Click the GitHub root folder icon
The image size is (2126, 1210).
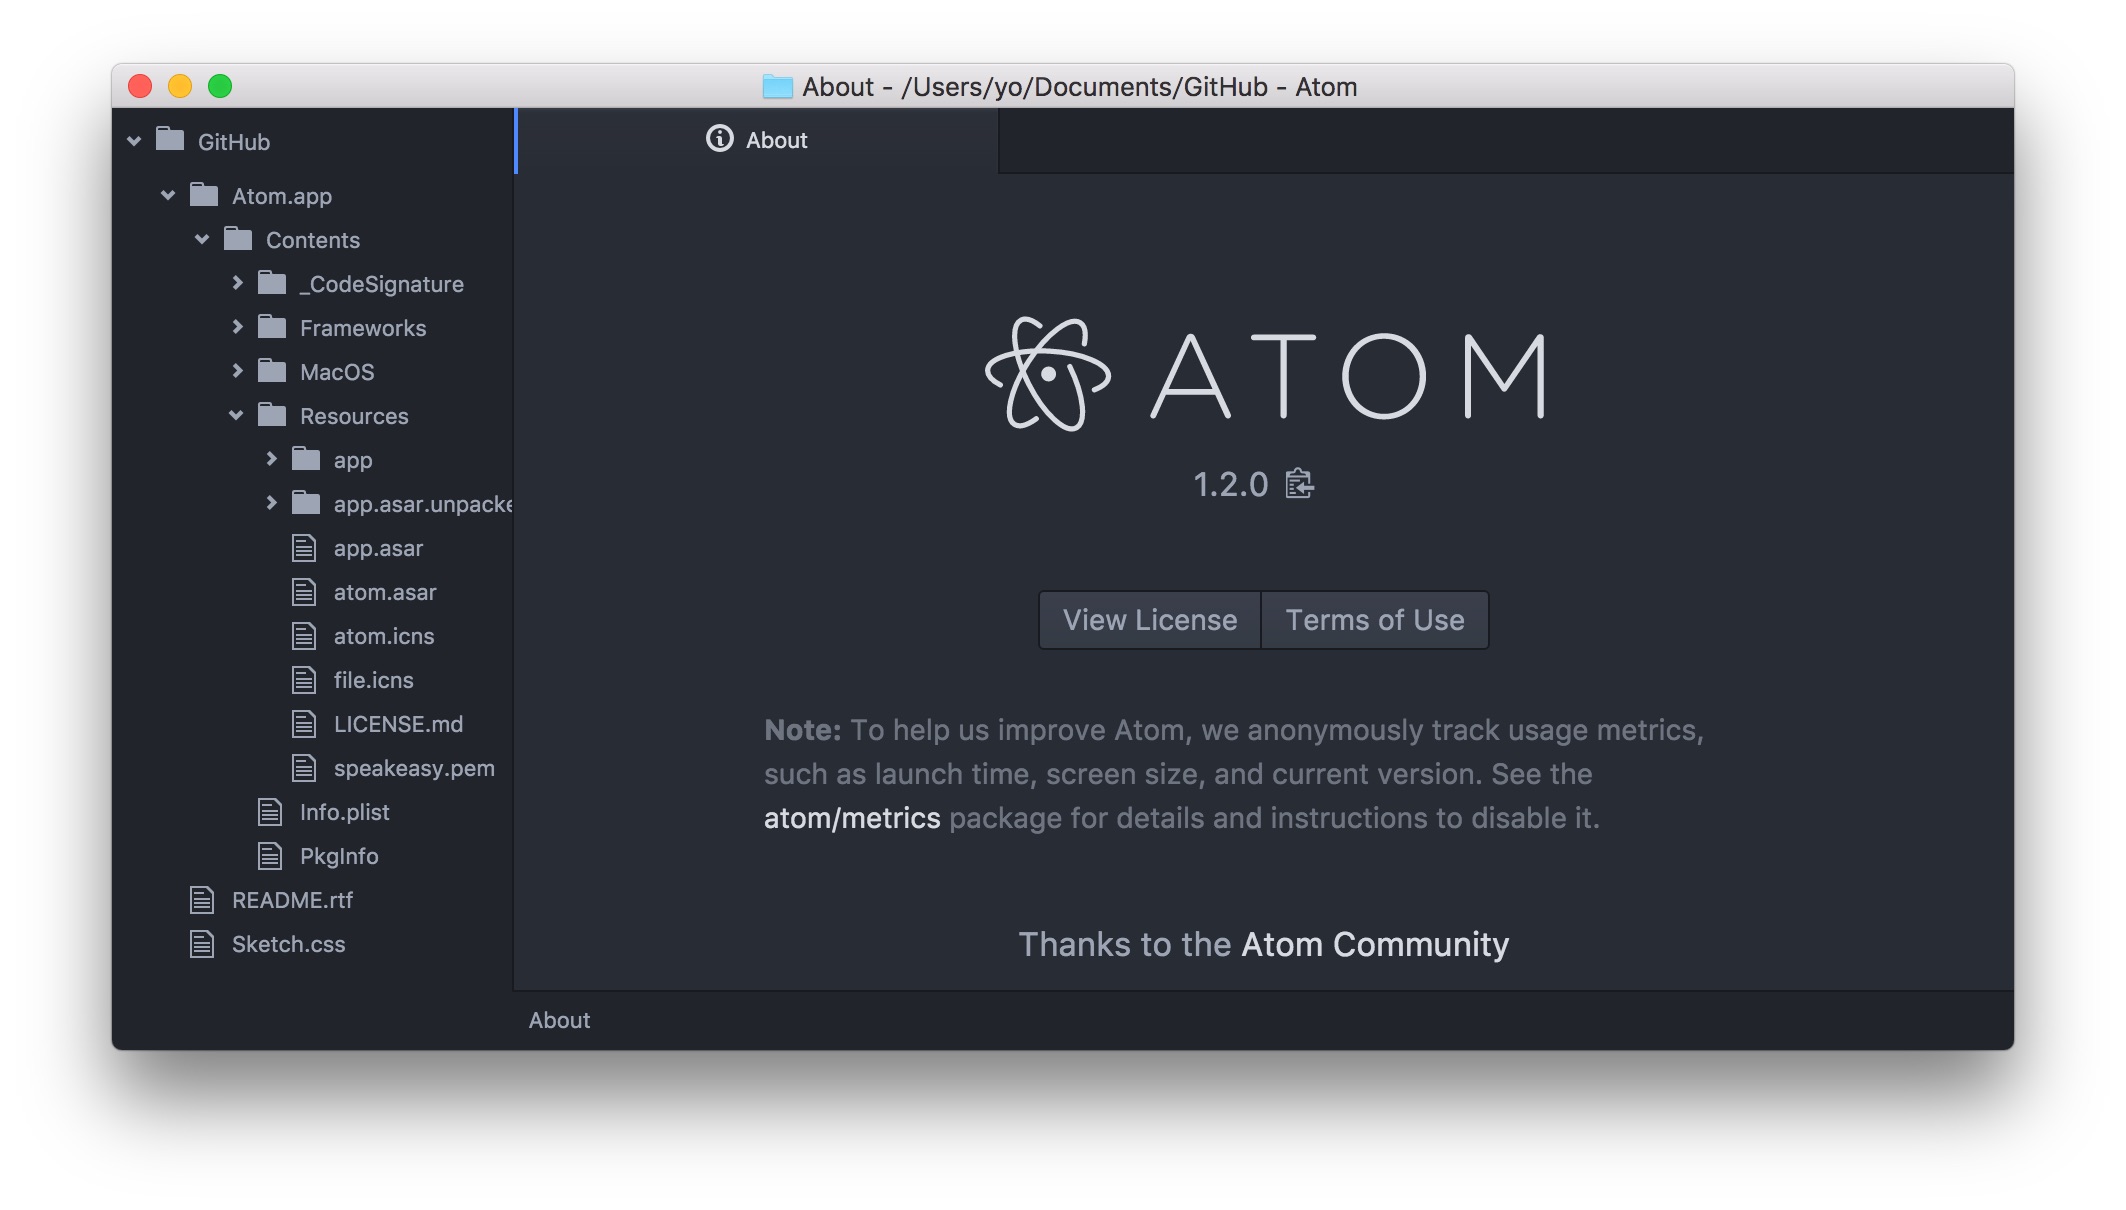tap(170, 140)
